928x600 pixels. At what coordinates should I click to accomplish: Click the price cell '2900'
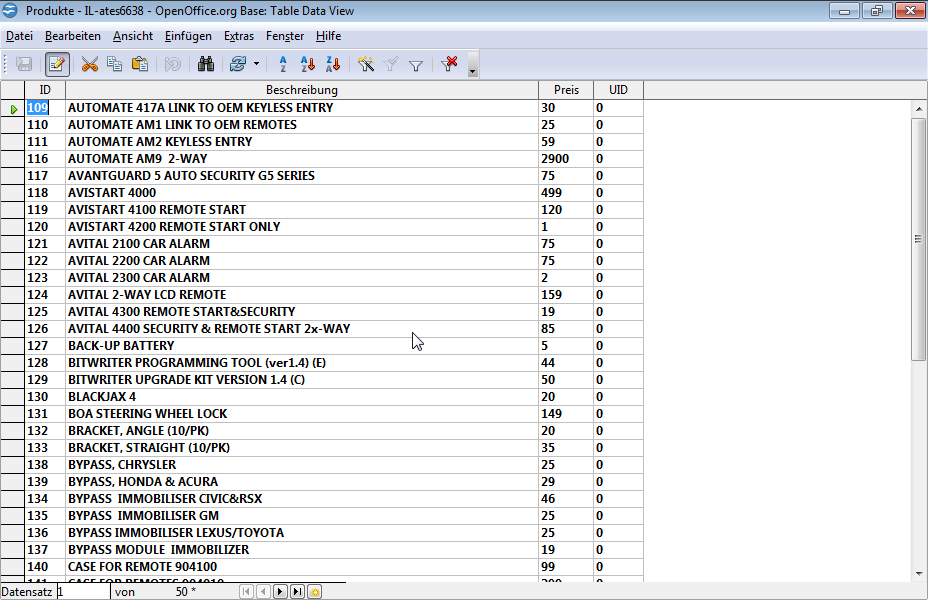click(566, 159)
